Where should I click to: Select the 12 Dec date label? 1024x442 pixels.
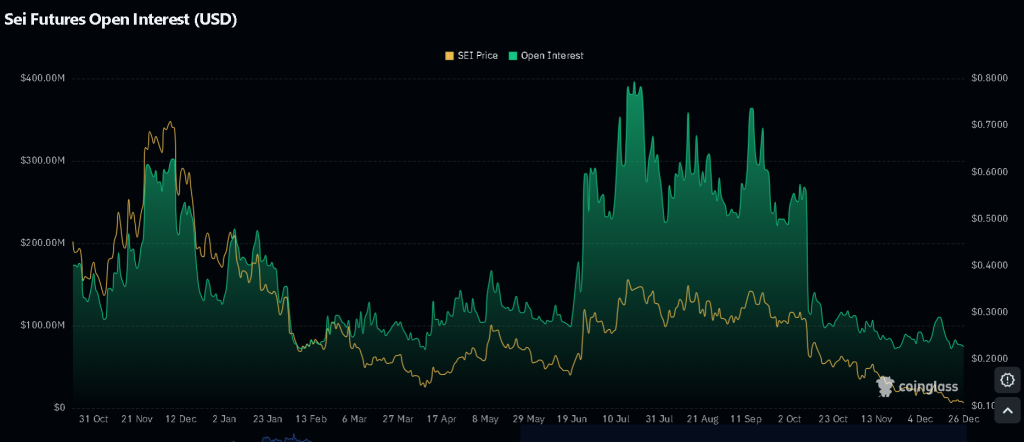click(x=181, y=420)
